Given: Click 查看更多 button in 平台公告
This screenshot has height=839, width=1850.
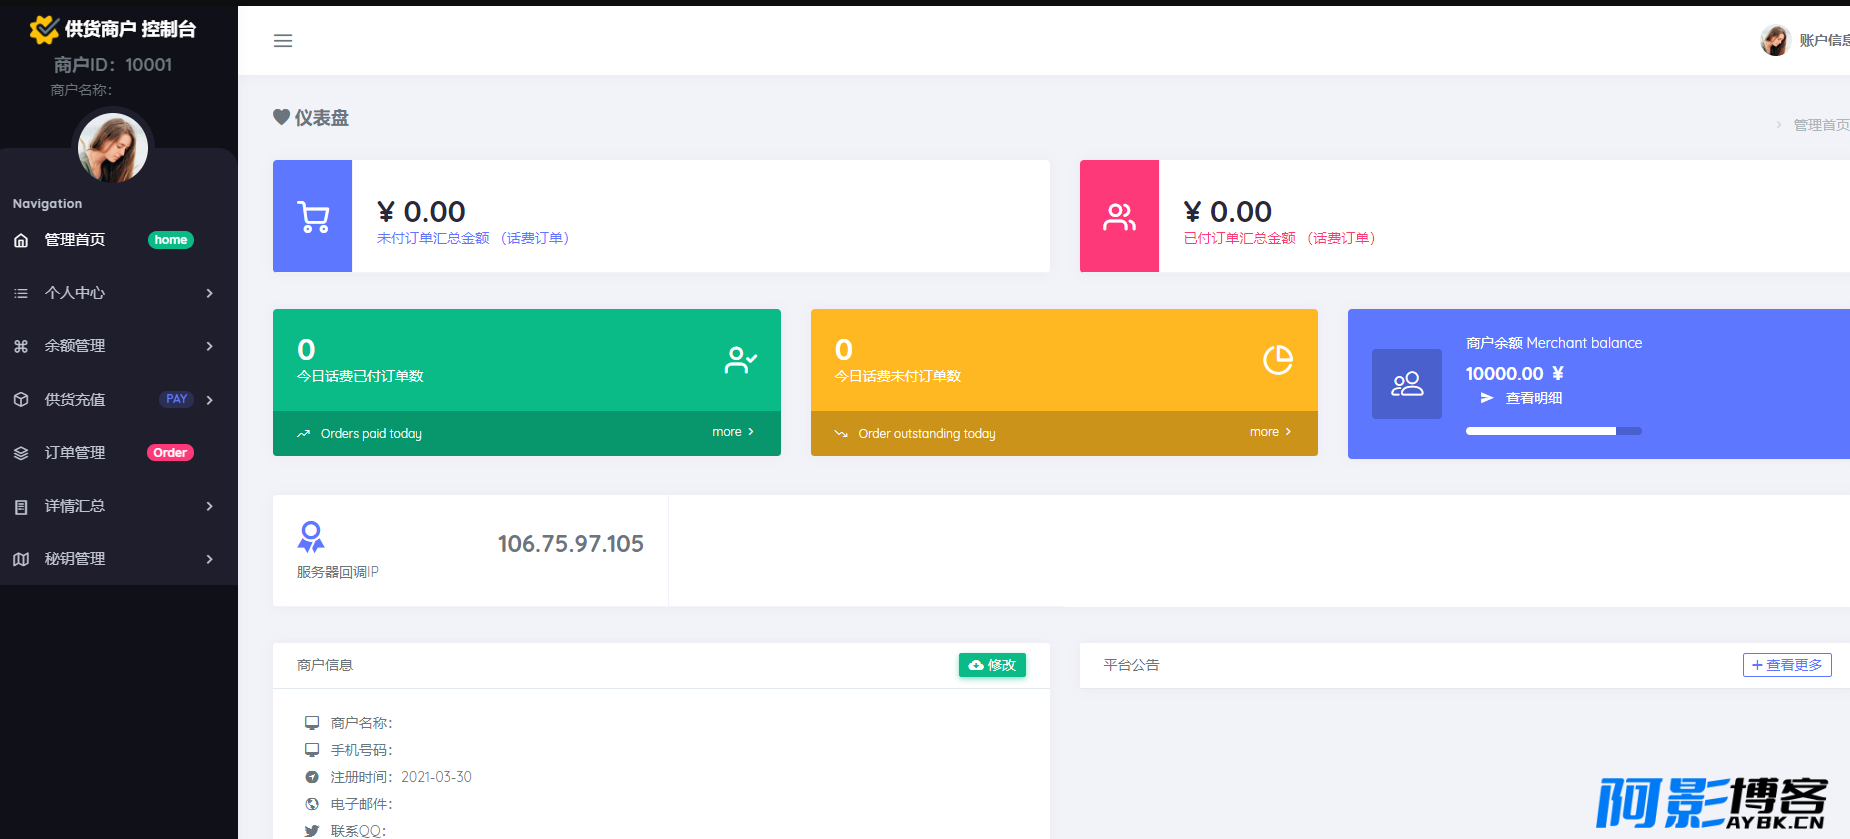Looking at the screenshot, I should [x=1787, y=665].
